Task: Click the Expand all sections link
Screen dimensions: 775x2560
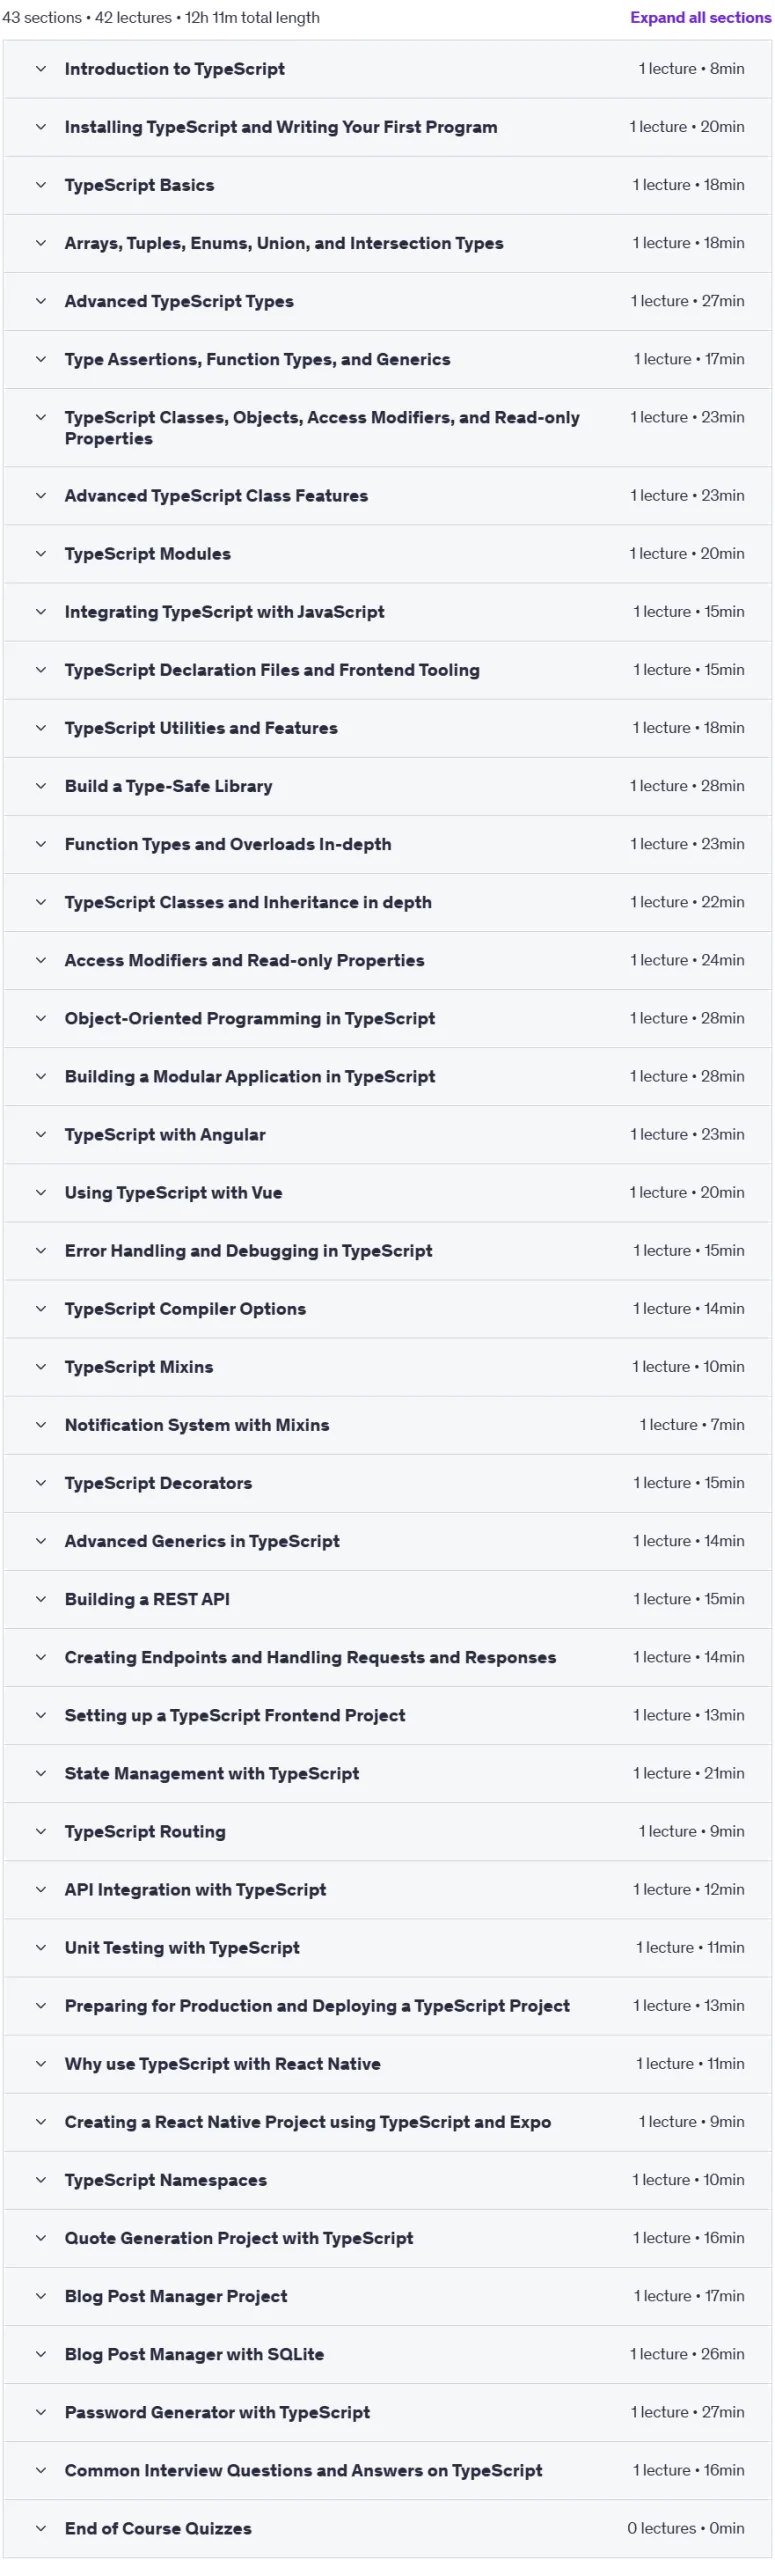Action: (700, 17)
